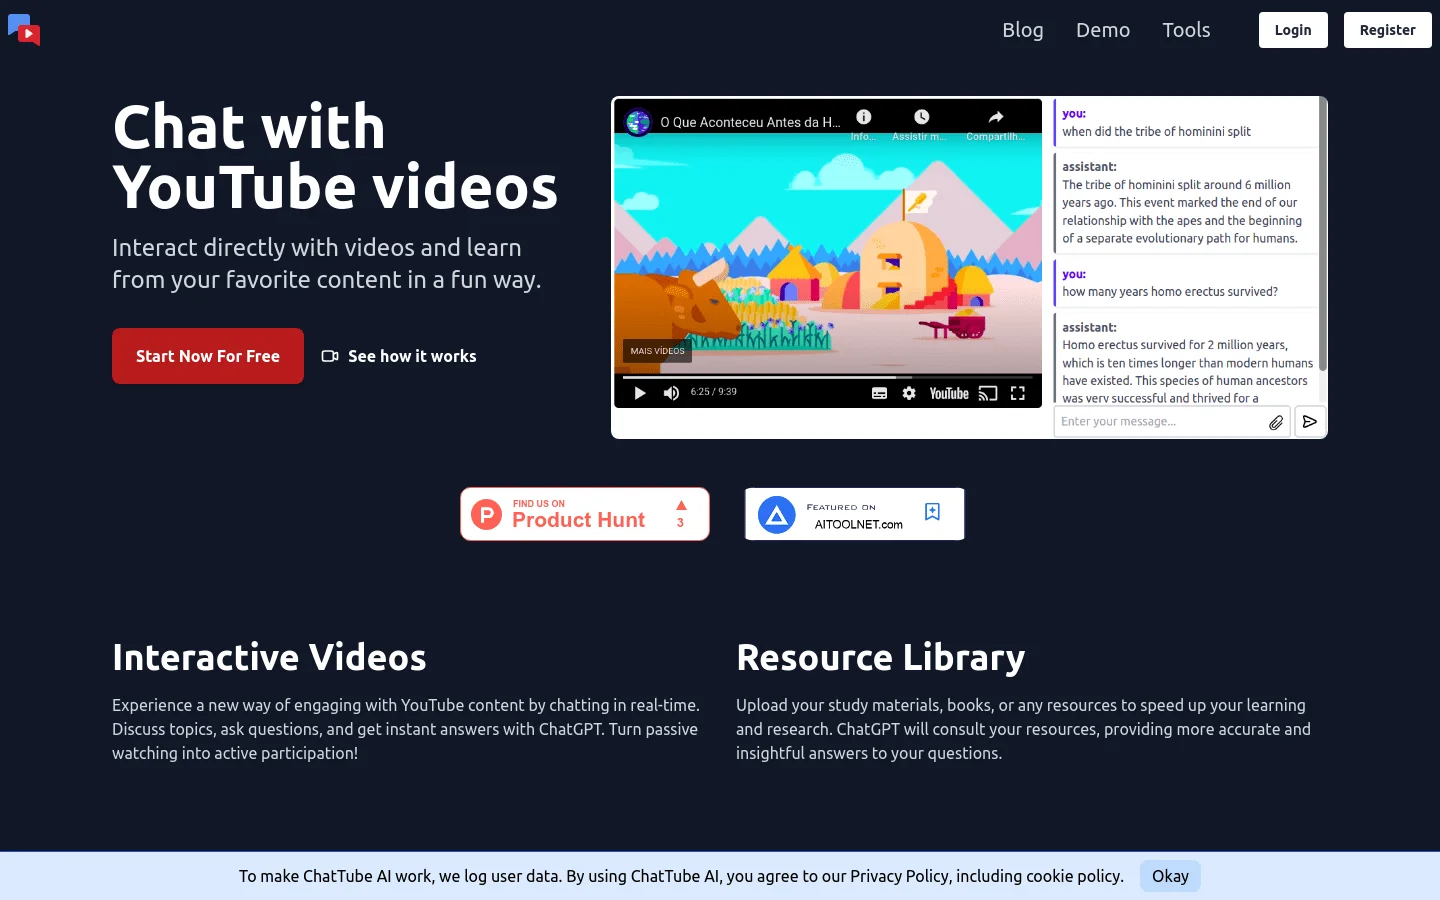This screenshot has height=900, width=1440.
Task: Dismiss the cookie notice with Okay
Action: pyautogui.click(x=1170, y=875)
